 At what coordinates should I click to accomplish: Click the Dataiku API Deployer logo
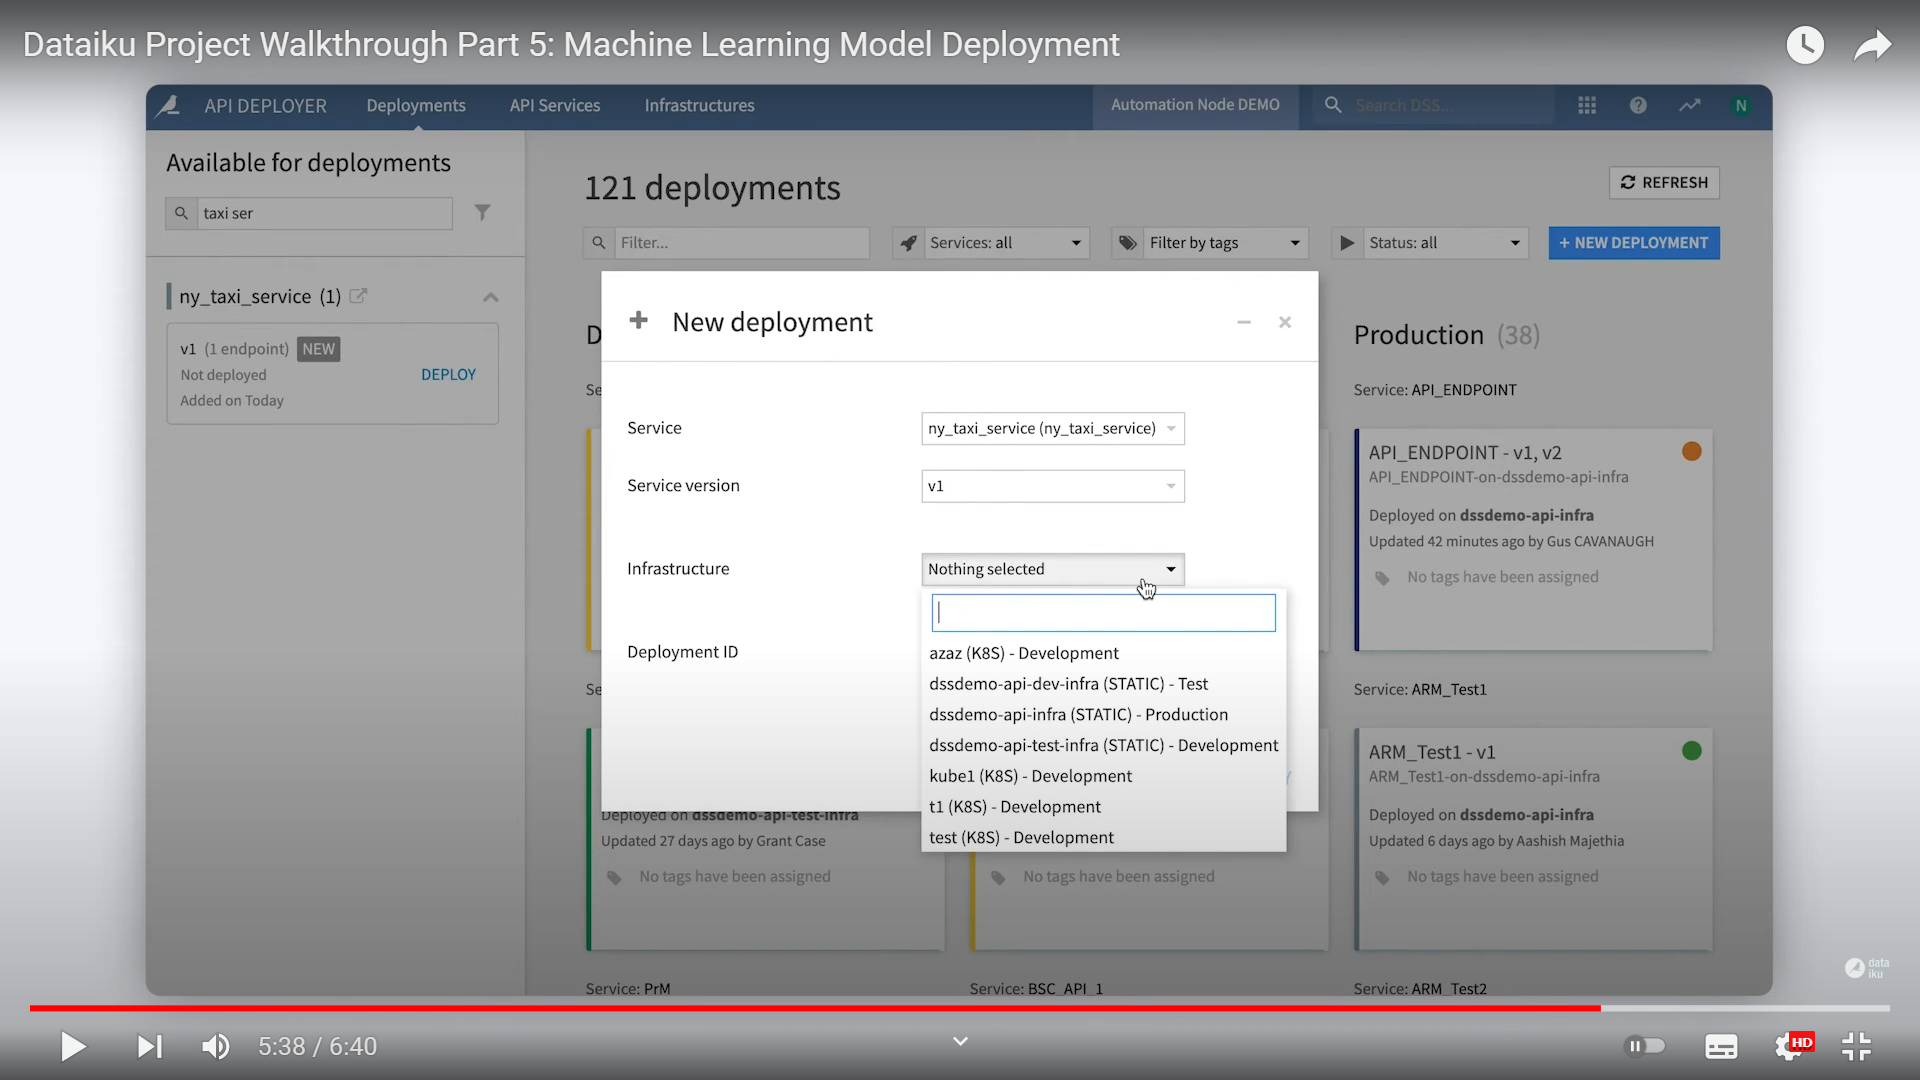click(x=168, y=105)
